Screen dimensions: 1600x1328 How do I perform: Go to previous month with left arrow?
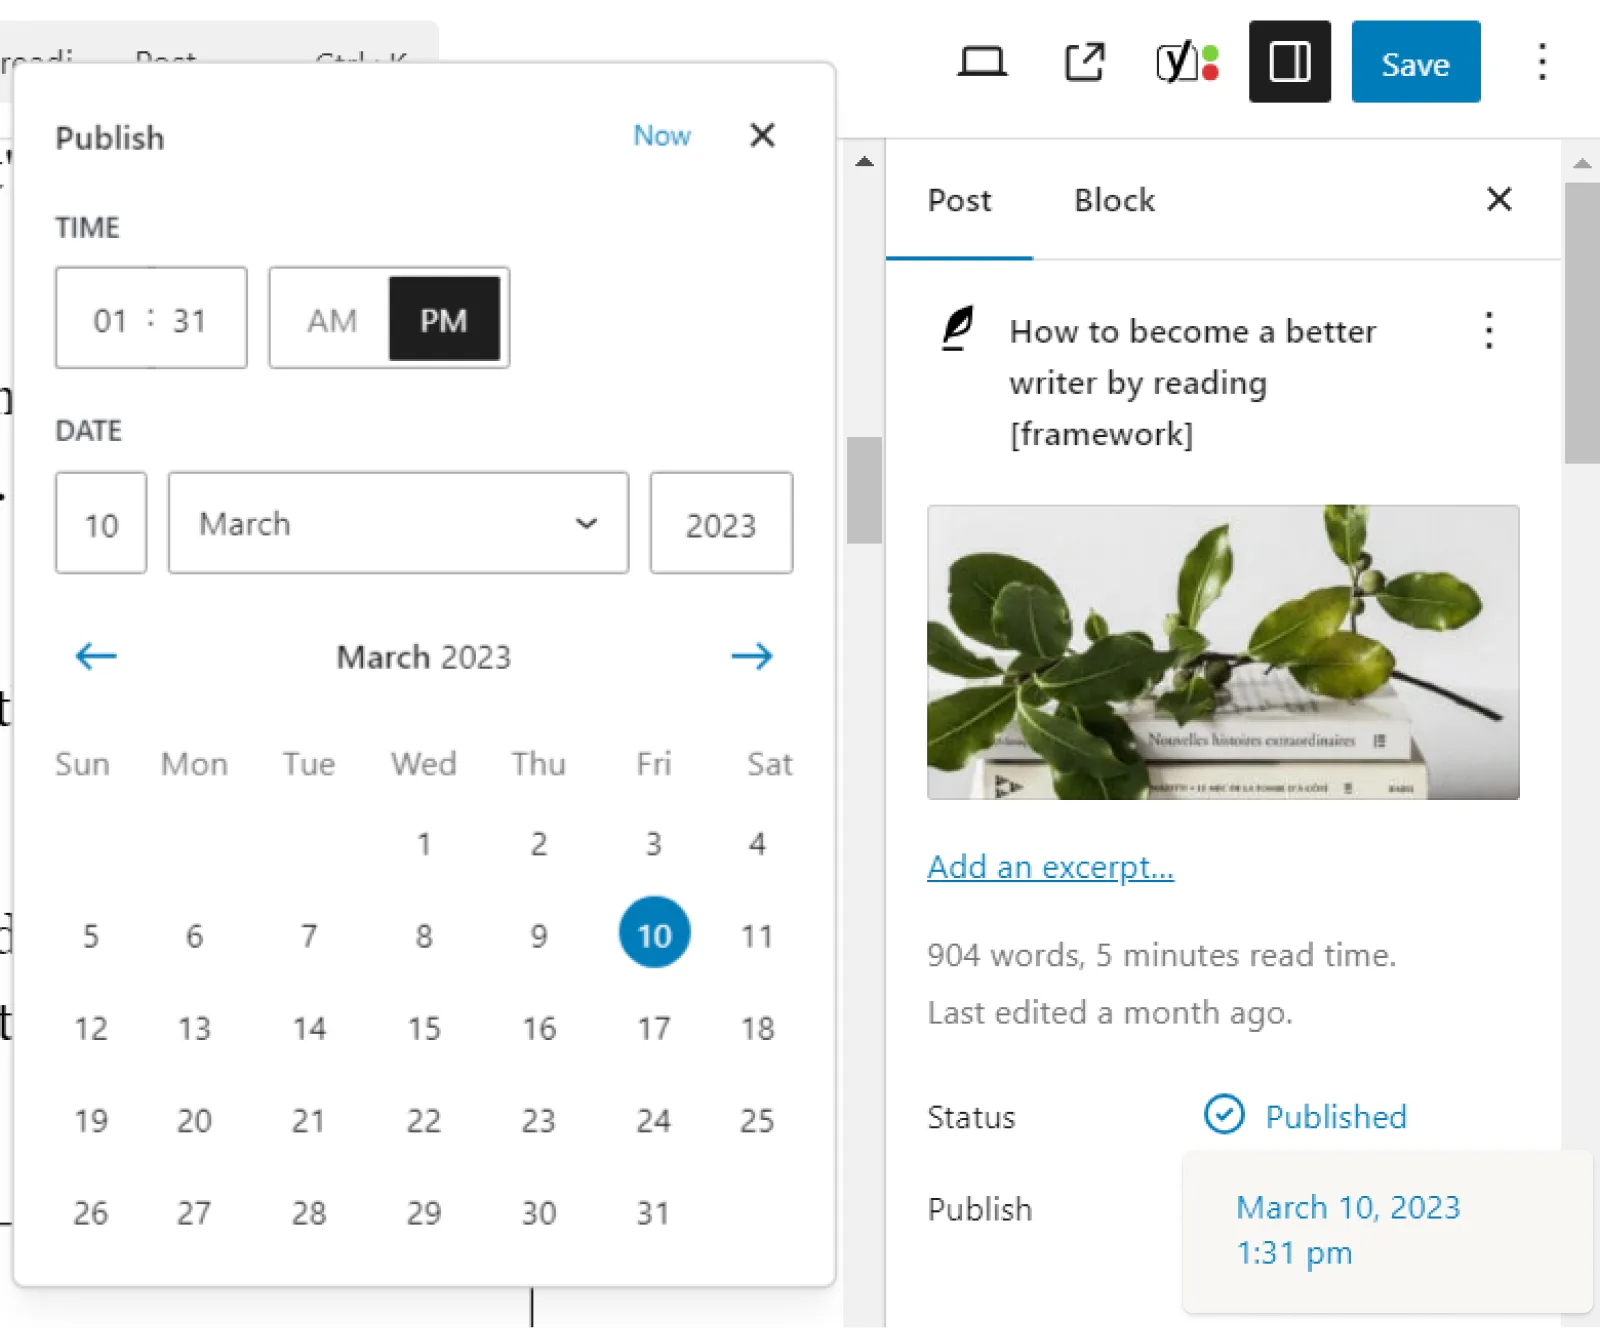96,656
